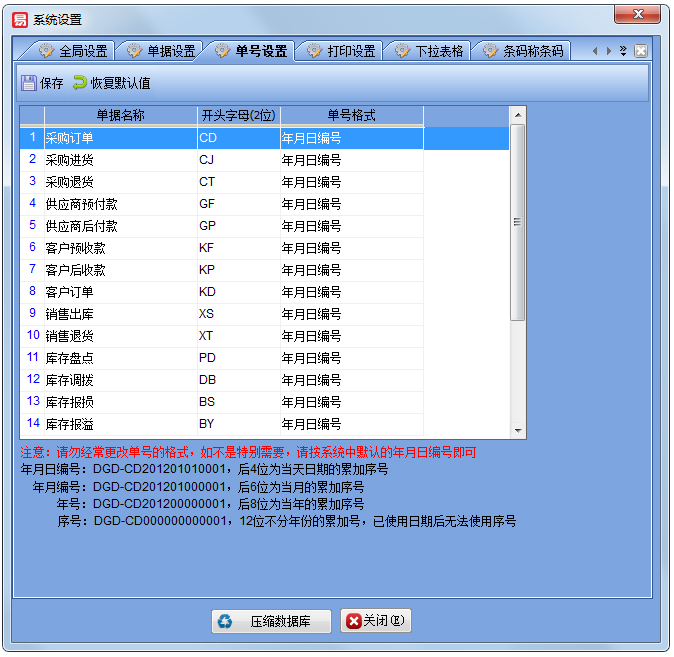
Task: Click the BY prefix cell
Action: [239, 424]
